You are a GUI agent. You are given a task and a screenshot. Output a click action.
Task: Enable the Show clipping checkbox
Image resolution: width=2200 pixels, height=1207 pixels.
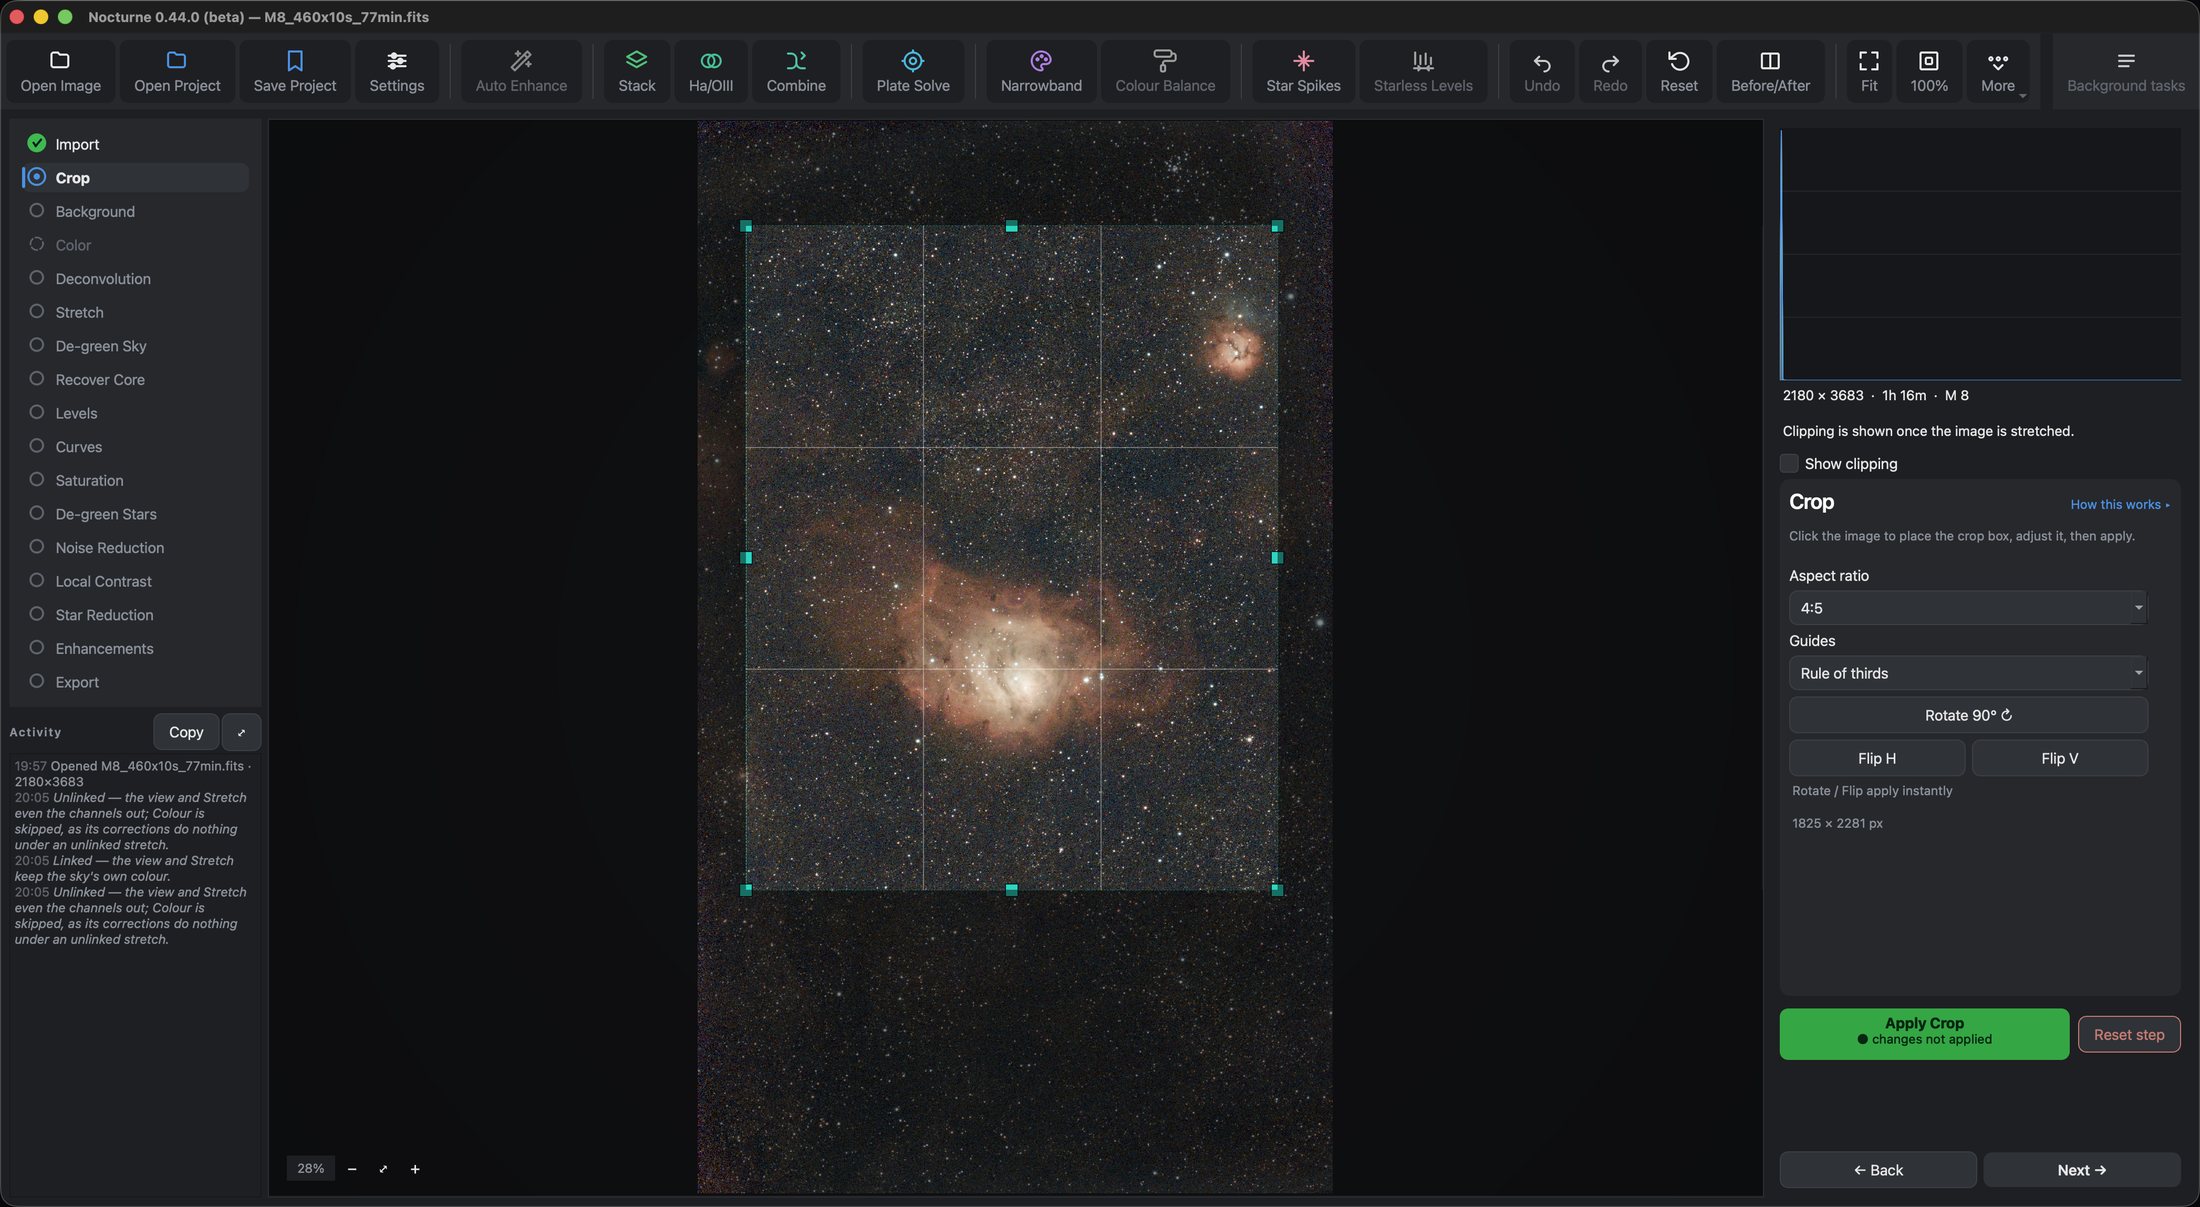[x=1789, y=463]
